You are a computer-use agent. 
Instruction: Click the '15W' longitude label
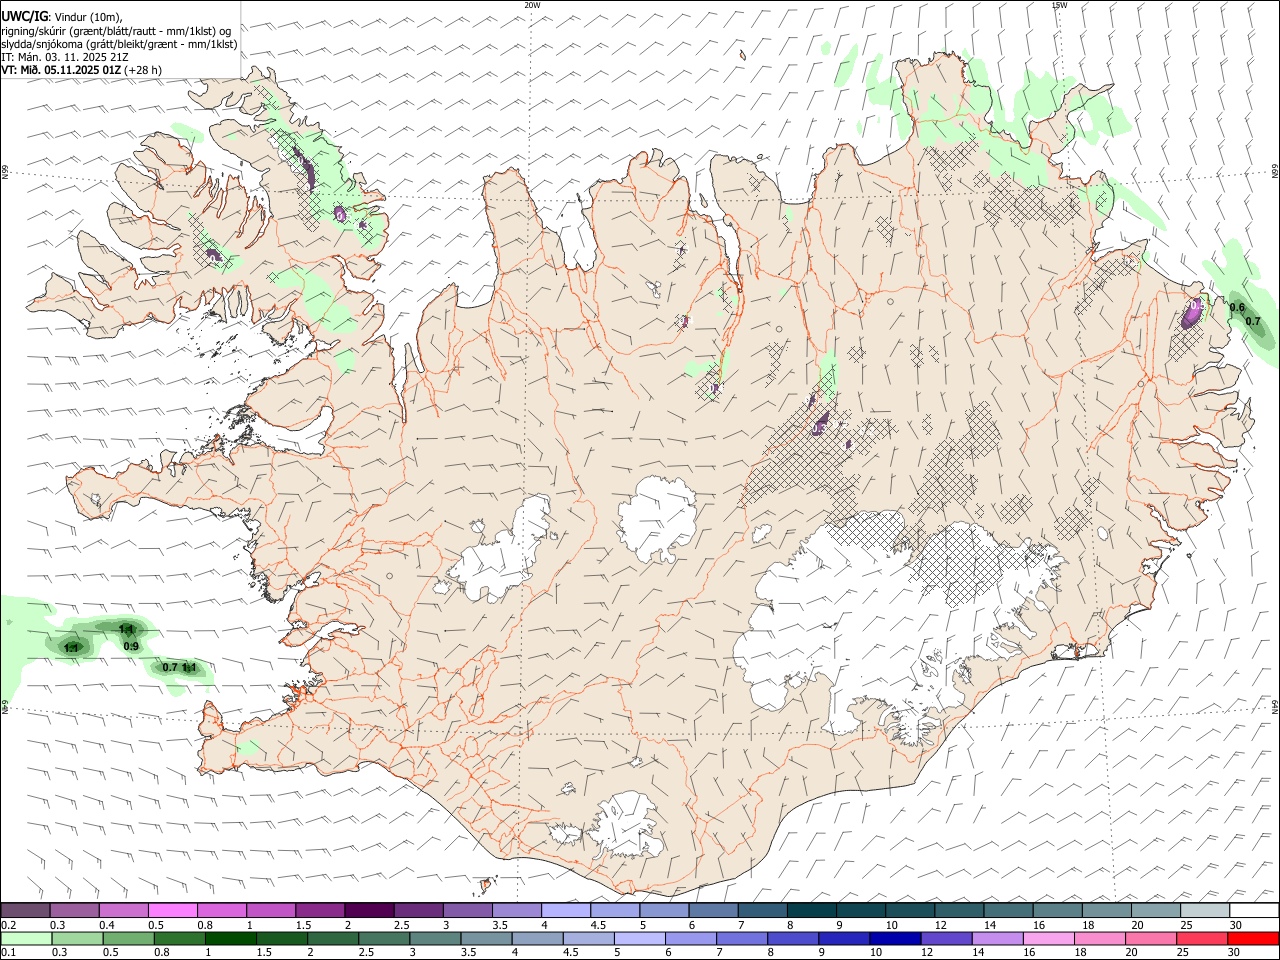(x=1058, y=5)
